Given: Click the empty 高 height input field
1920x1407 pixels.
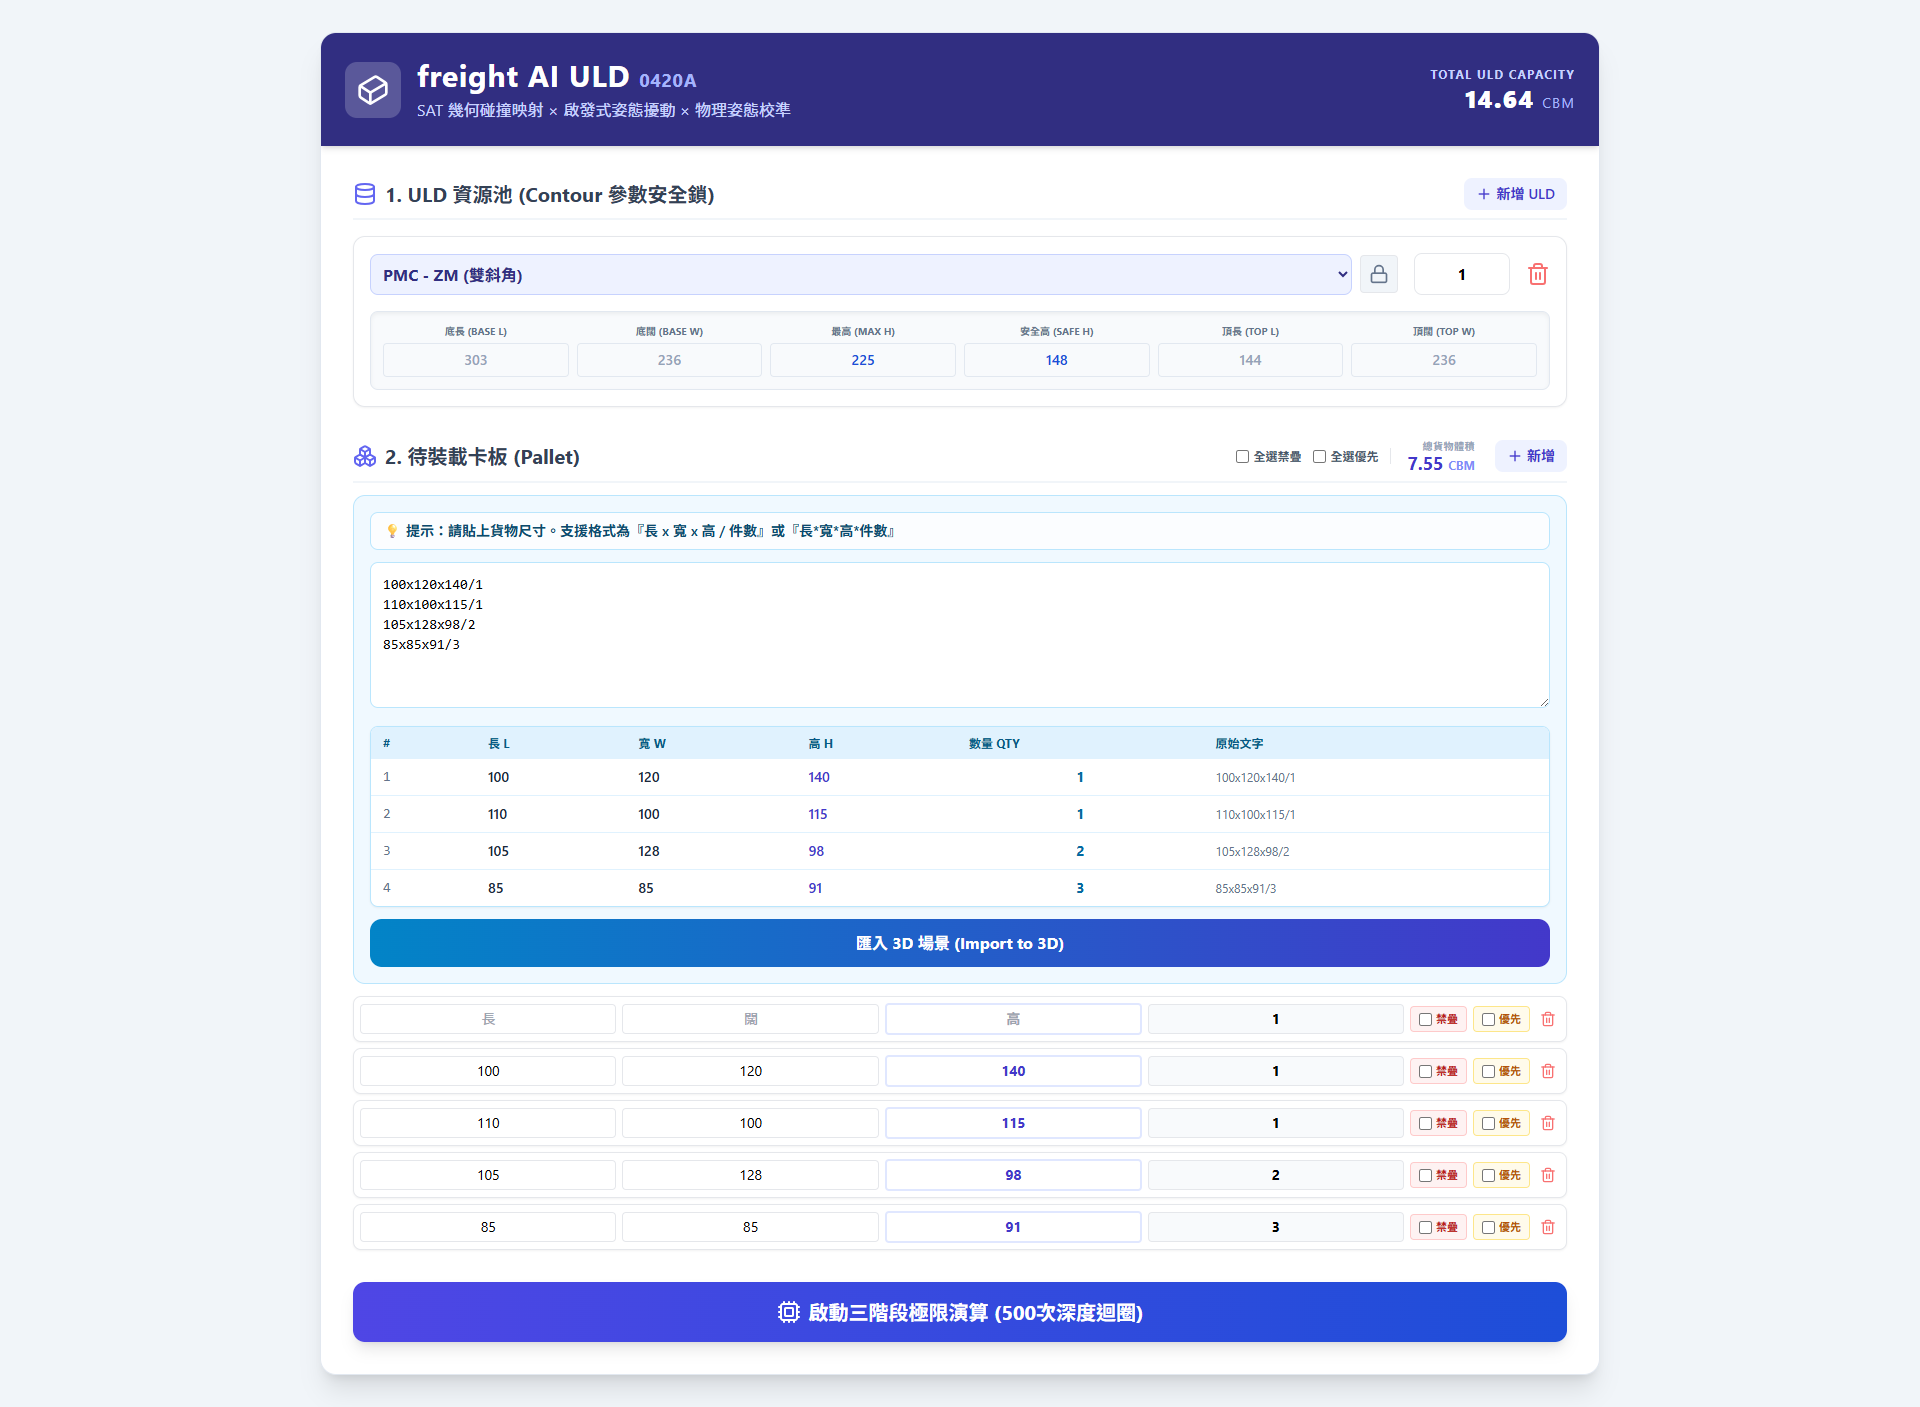Looking at the screenshot, I should click(x=1013, y=1019).
